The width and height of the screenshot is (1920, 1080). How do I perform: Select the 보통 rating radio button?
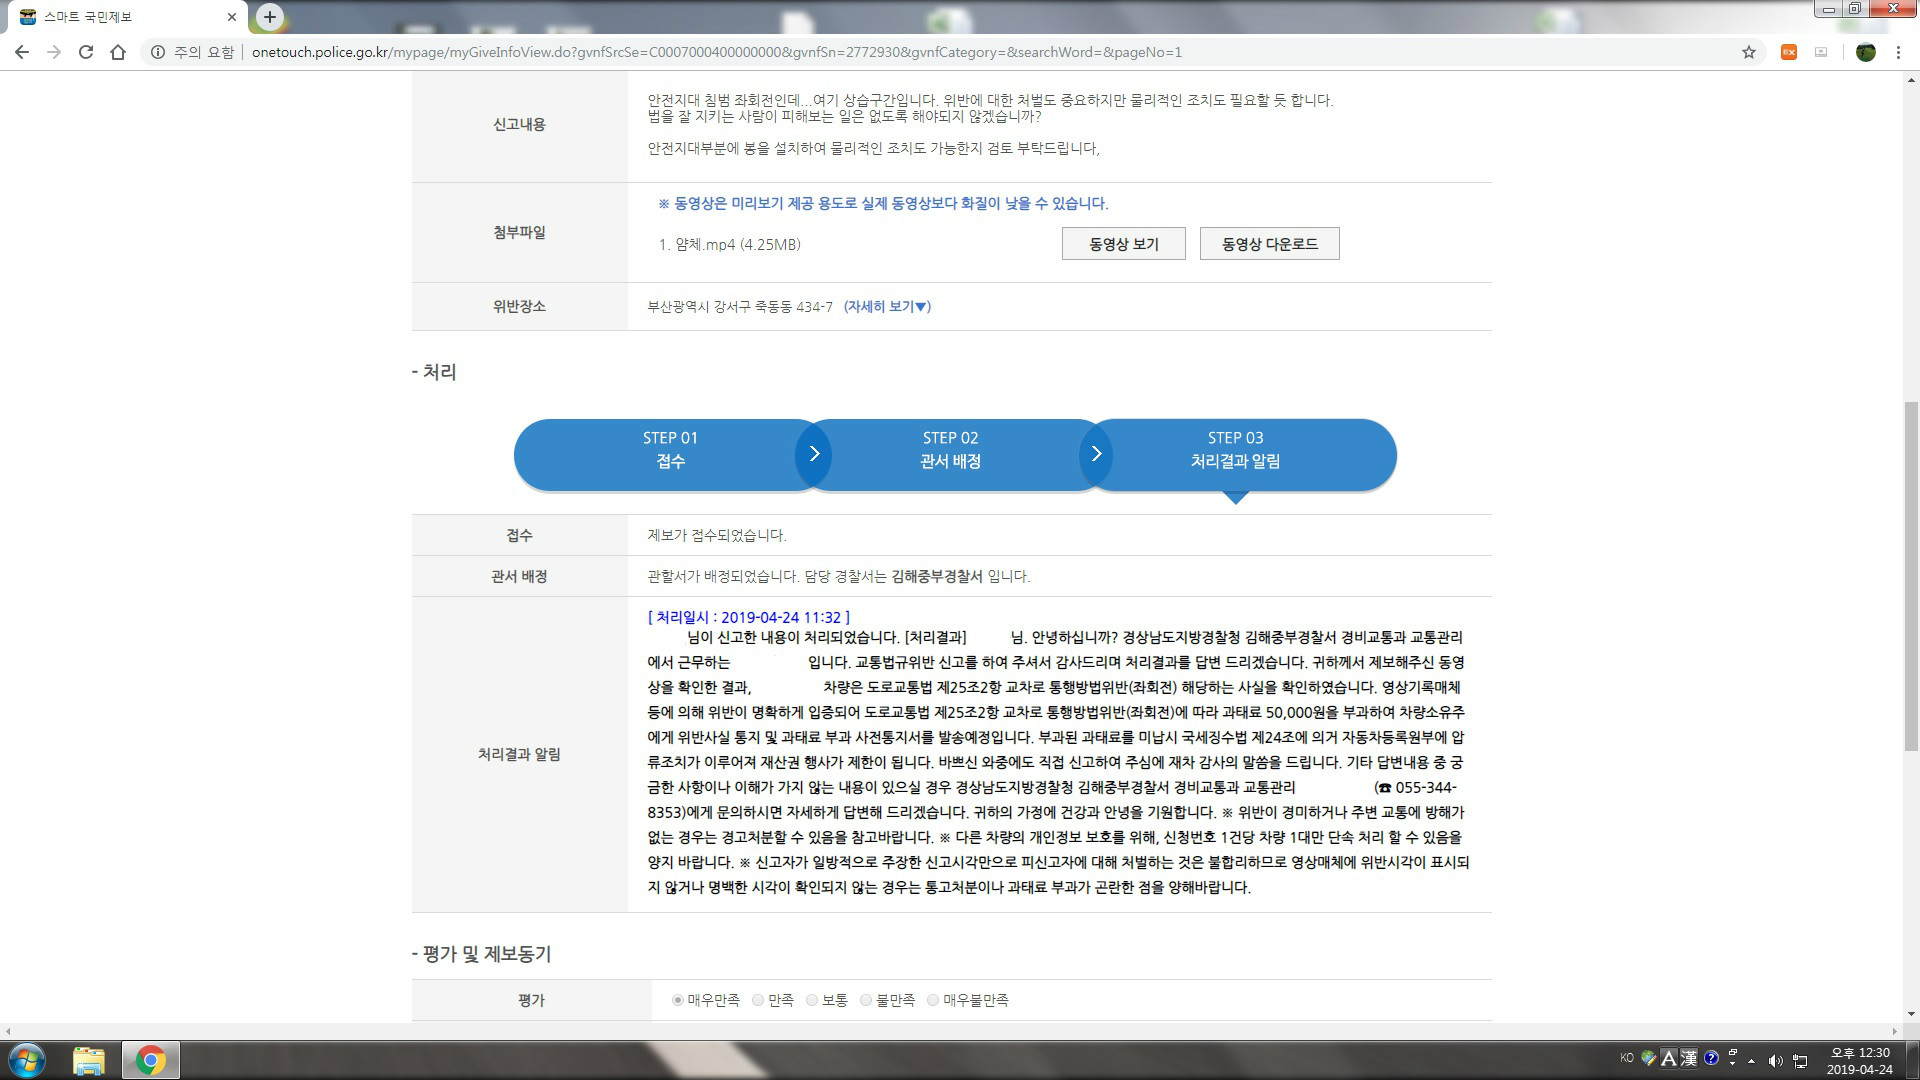812,1000
